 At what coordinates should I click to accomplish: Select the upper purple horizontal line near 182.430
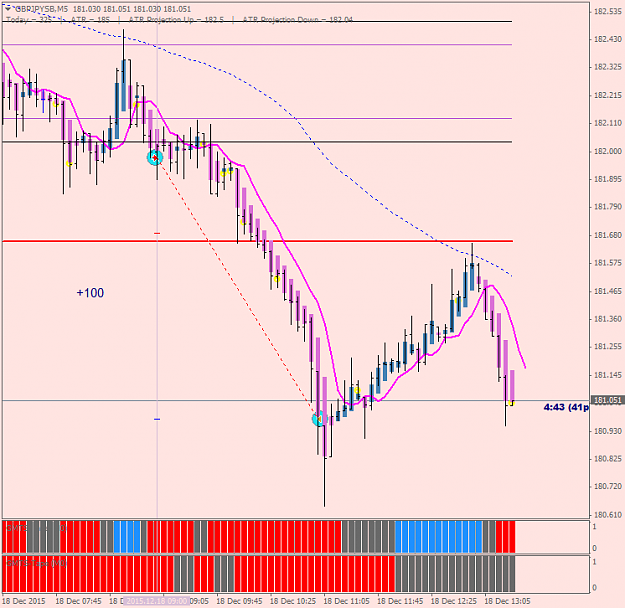pos(257,45)
